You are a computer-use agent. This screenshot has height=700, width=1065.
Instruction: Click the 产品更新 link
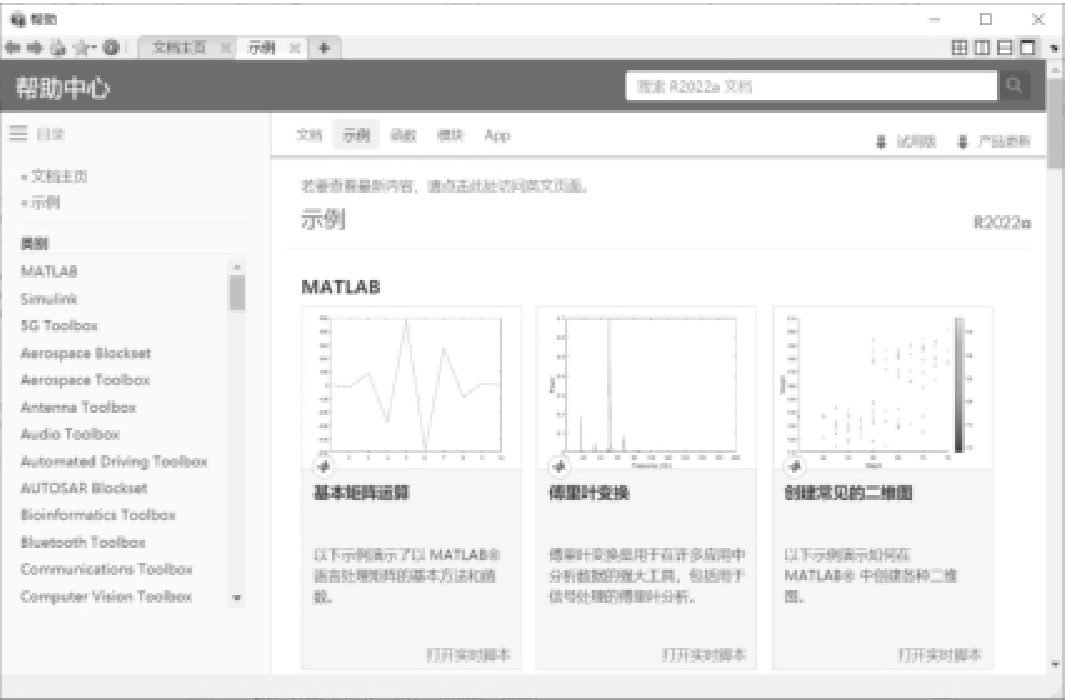point(993,142)
